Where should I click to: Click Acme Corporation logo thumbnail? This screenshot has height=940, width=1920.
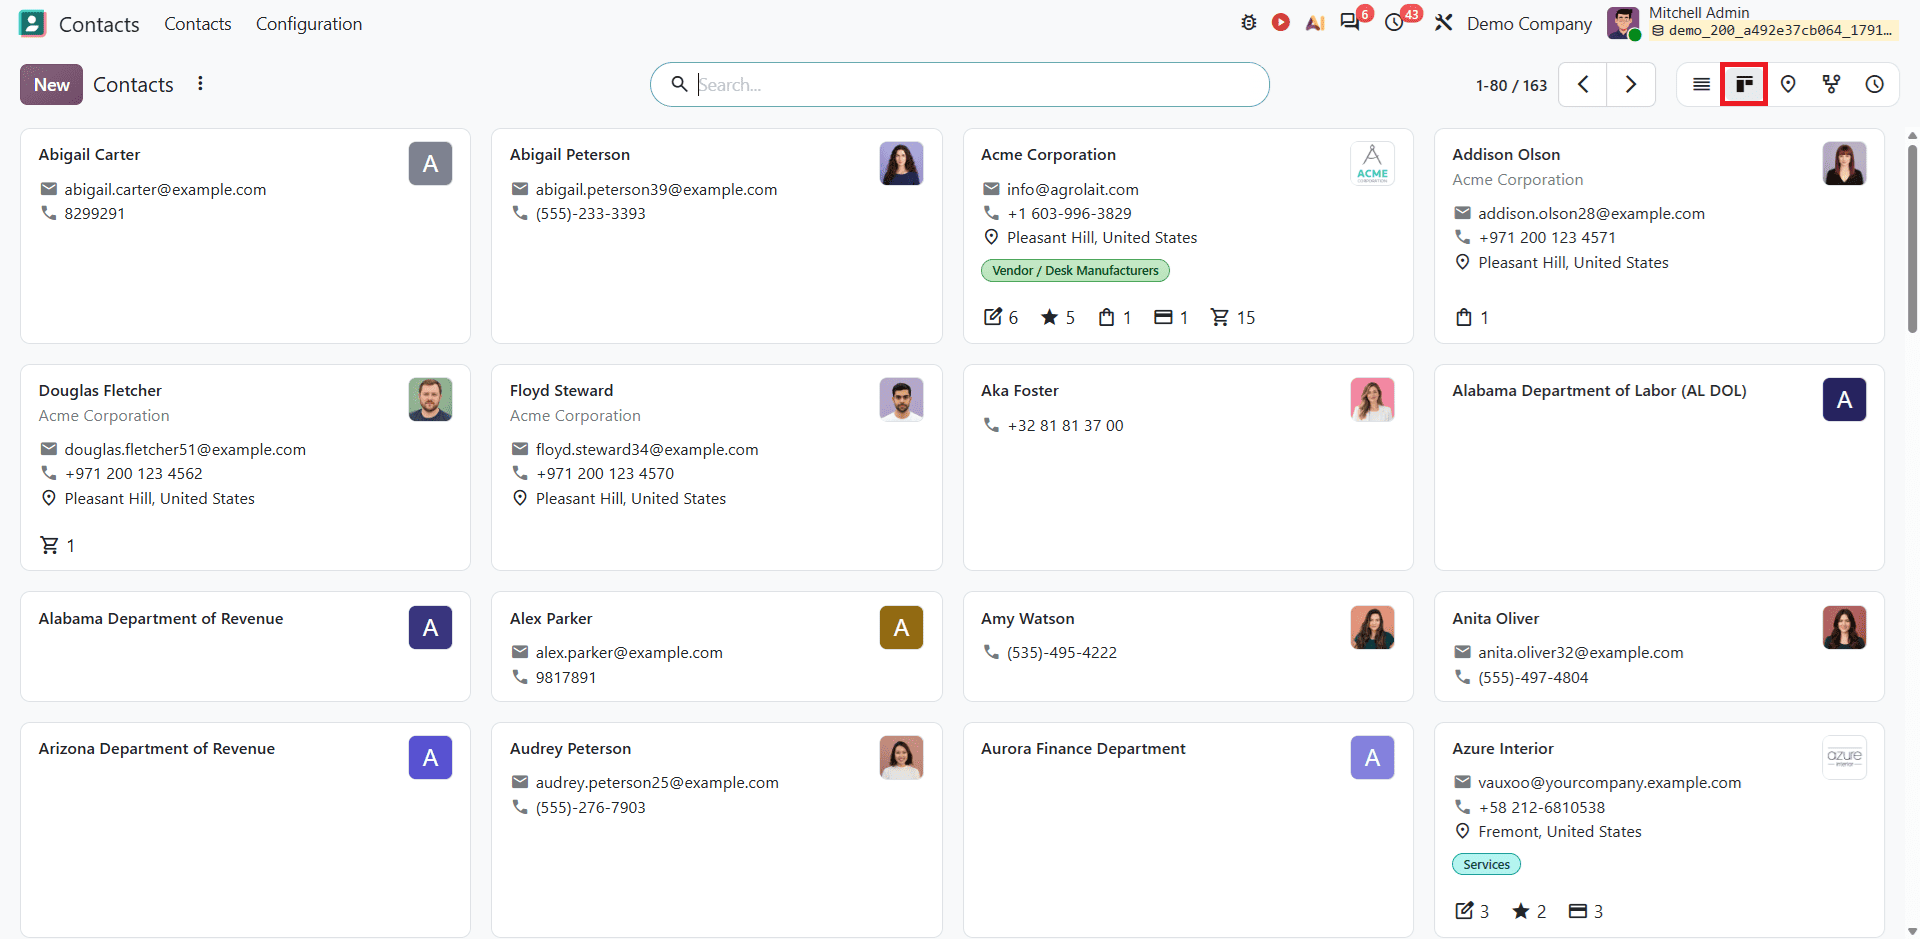pyautogui.click(x=1372, y=164)
